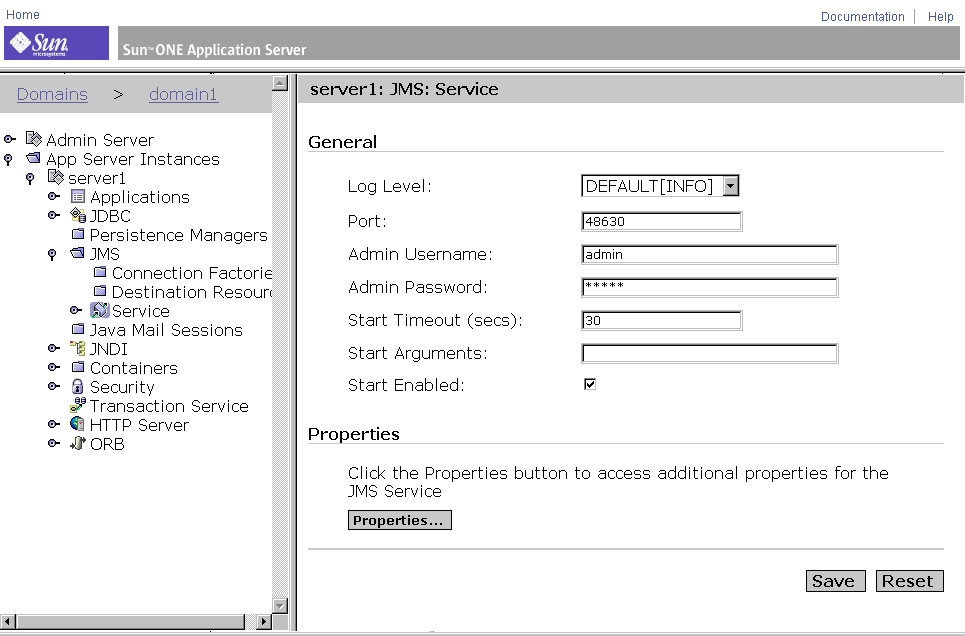Image resolution: width=965 pixels, height=636 pixels.
Task: Select Persistence Managers in the tree
Action: point(178,235)
